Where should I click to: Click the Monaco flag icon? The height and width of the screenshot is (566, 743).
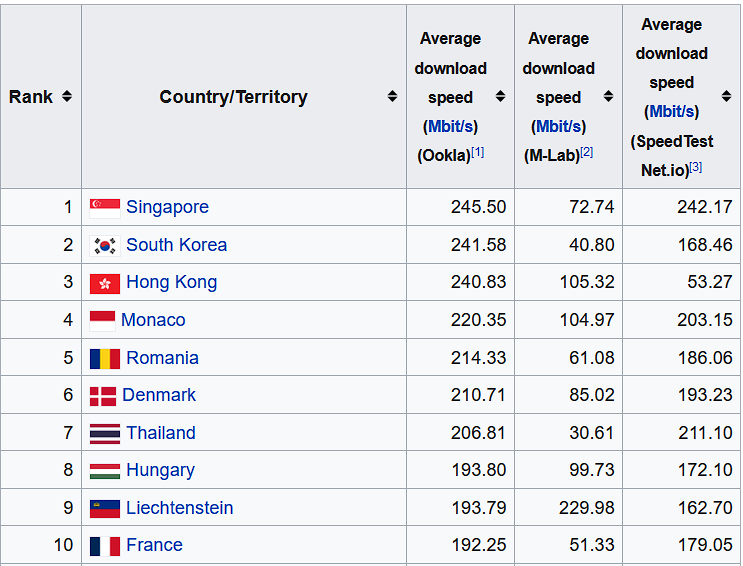click(102, 320)
